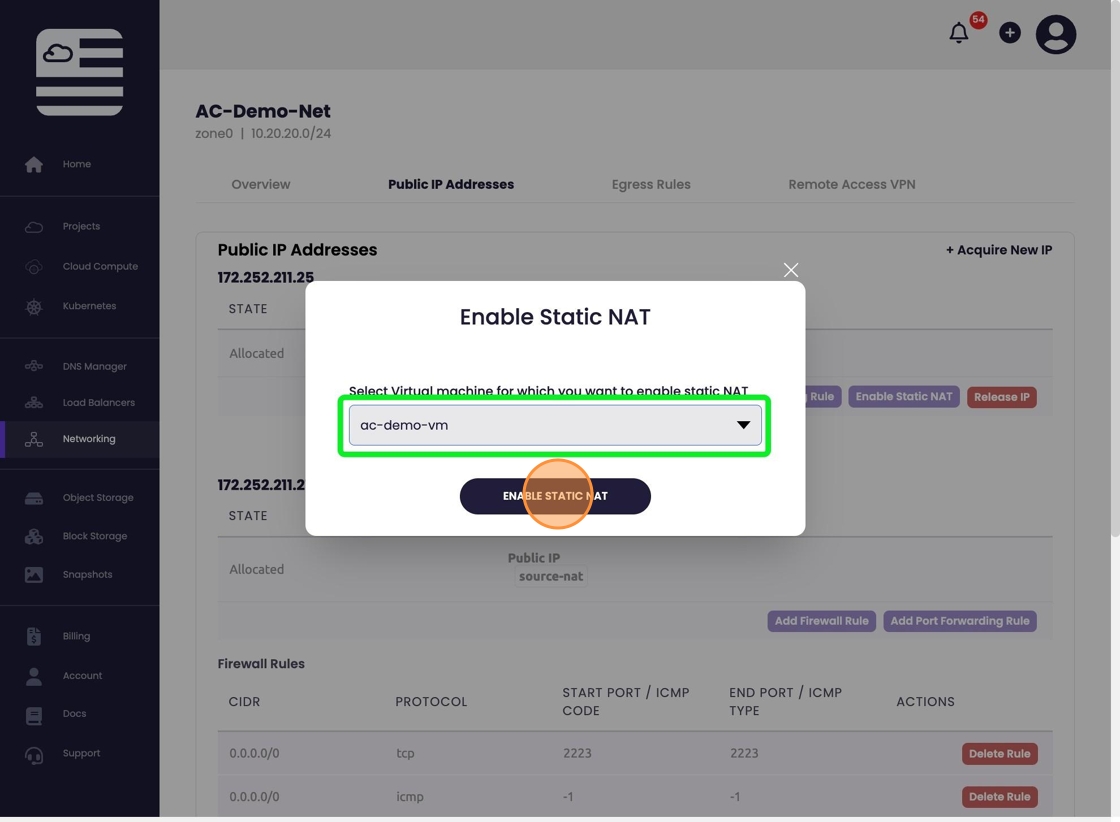This screenshot has height=822, width=1120.
Task: Click the Load Balancers sidebar icon
Action: tap(34, 402)
